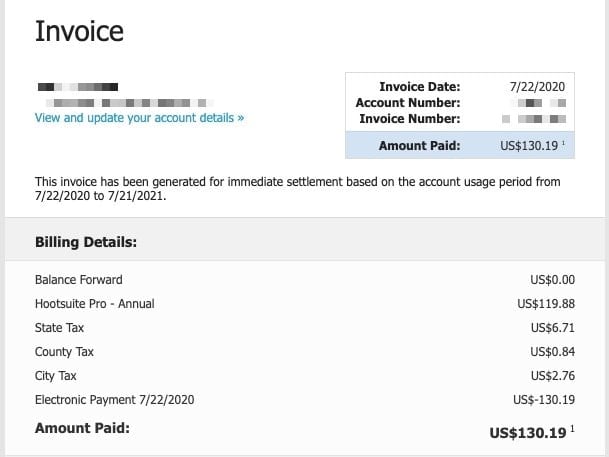
Task: Click the US$-130.19 payment amount
Action: (x=544, y=400)
